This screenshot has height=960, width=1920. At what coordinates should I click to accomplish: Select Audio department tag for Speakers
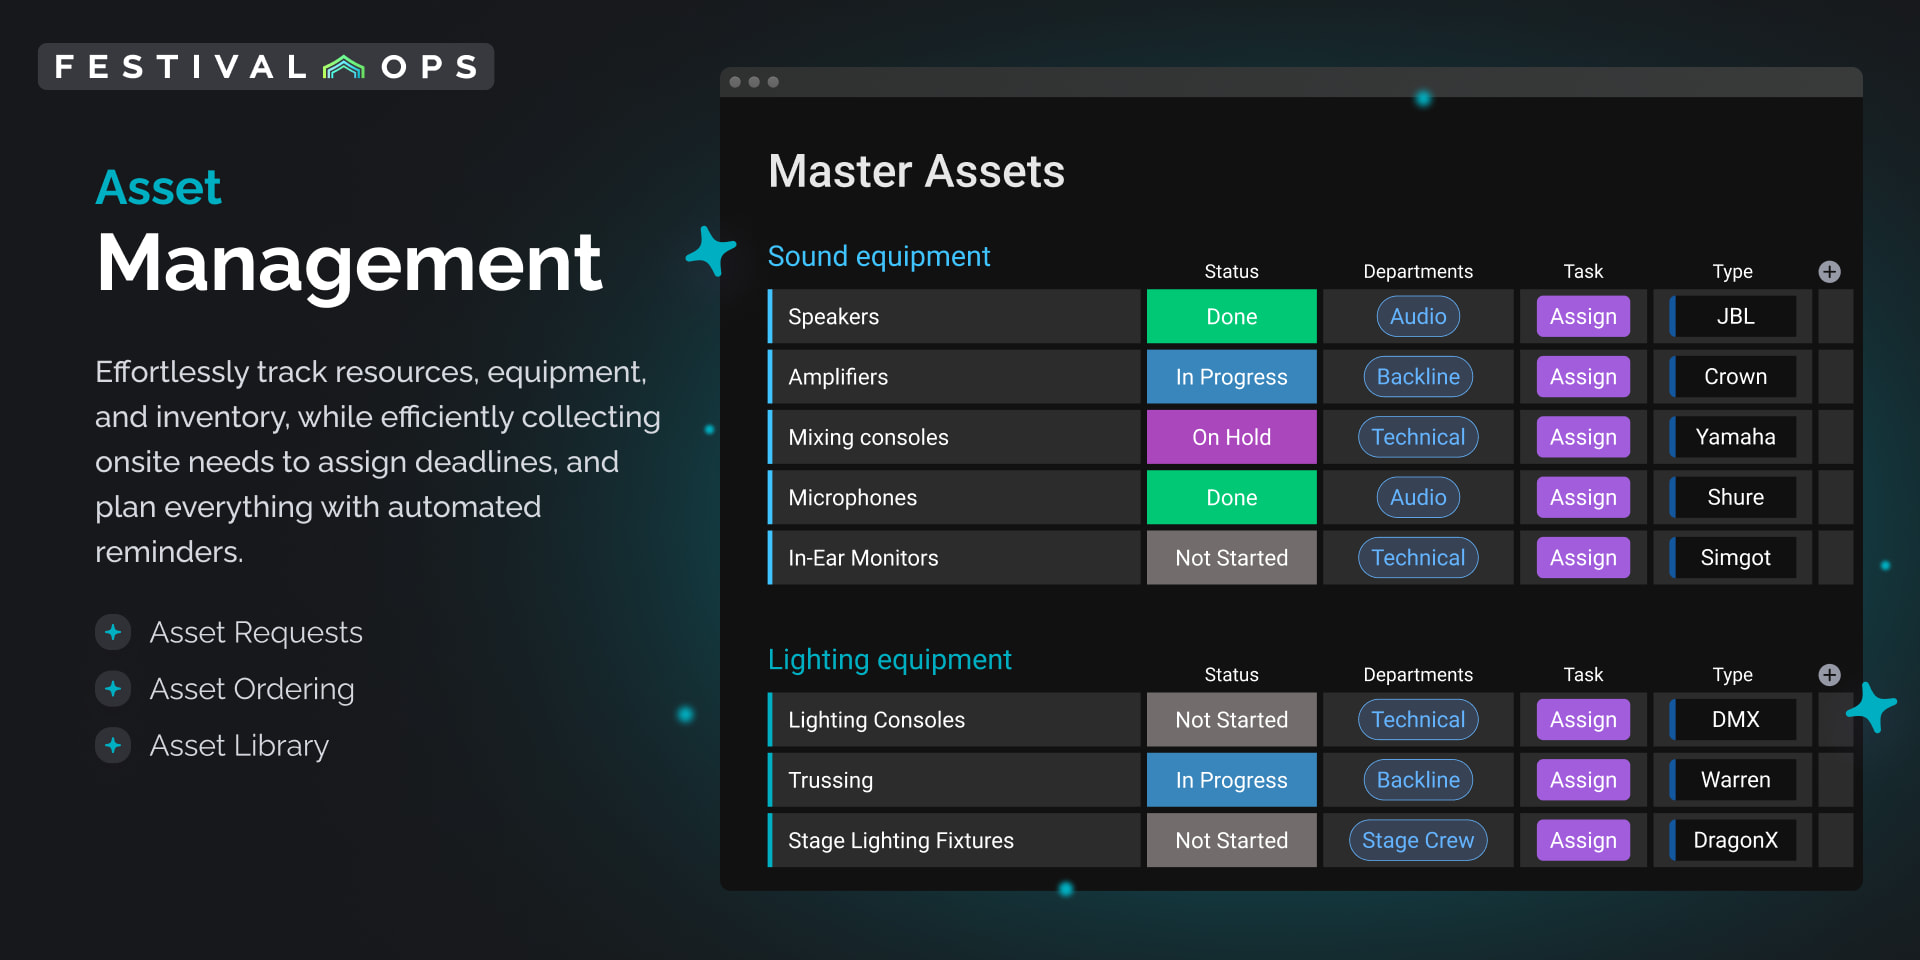click(x=1418, y=316)
